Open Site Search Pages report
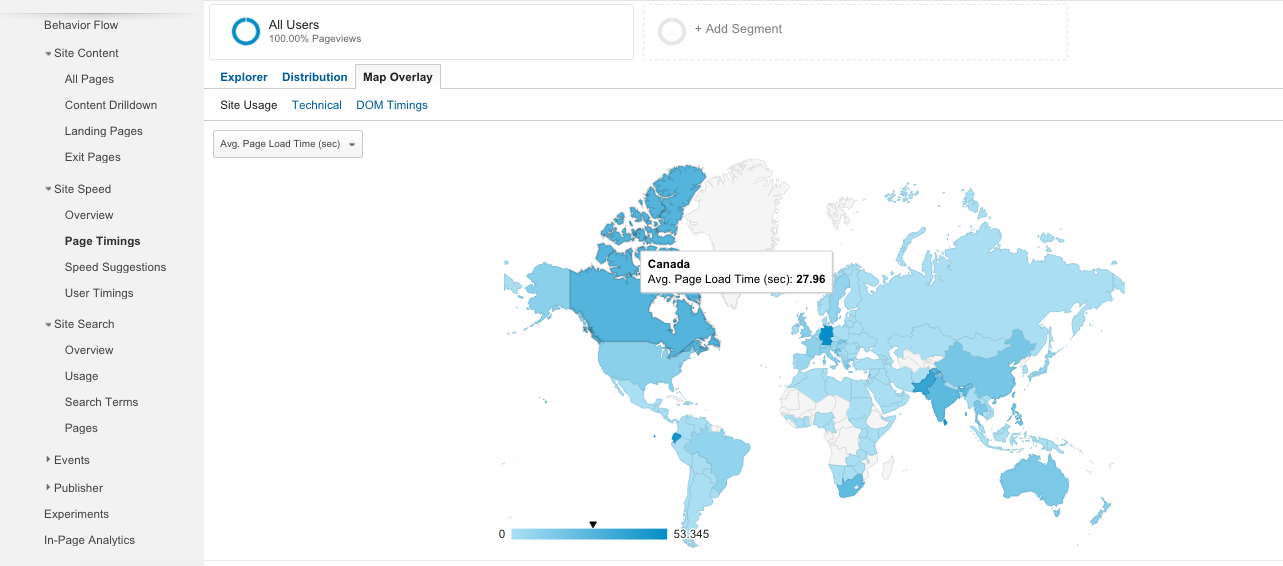 81,428
